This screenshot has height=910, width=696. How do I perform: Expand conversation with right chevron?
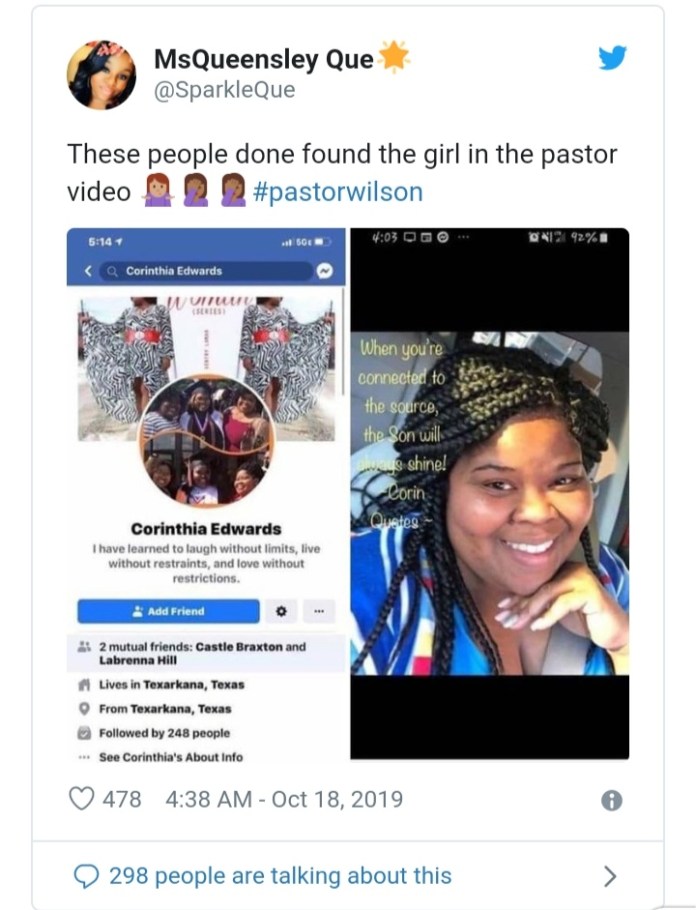[610, 876]
